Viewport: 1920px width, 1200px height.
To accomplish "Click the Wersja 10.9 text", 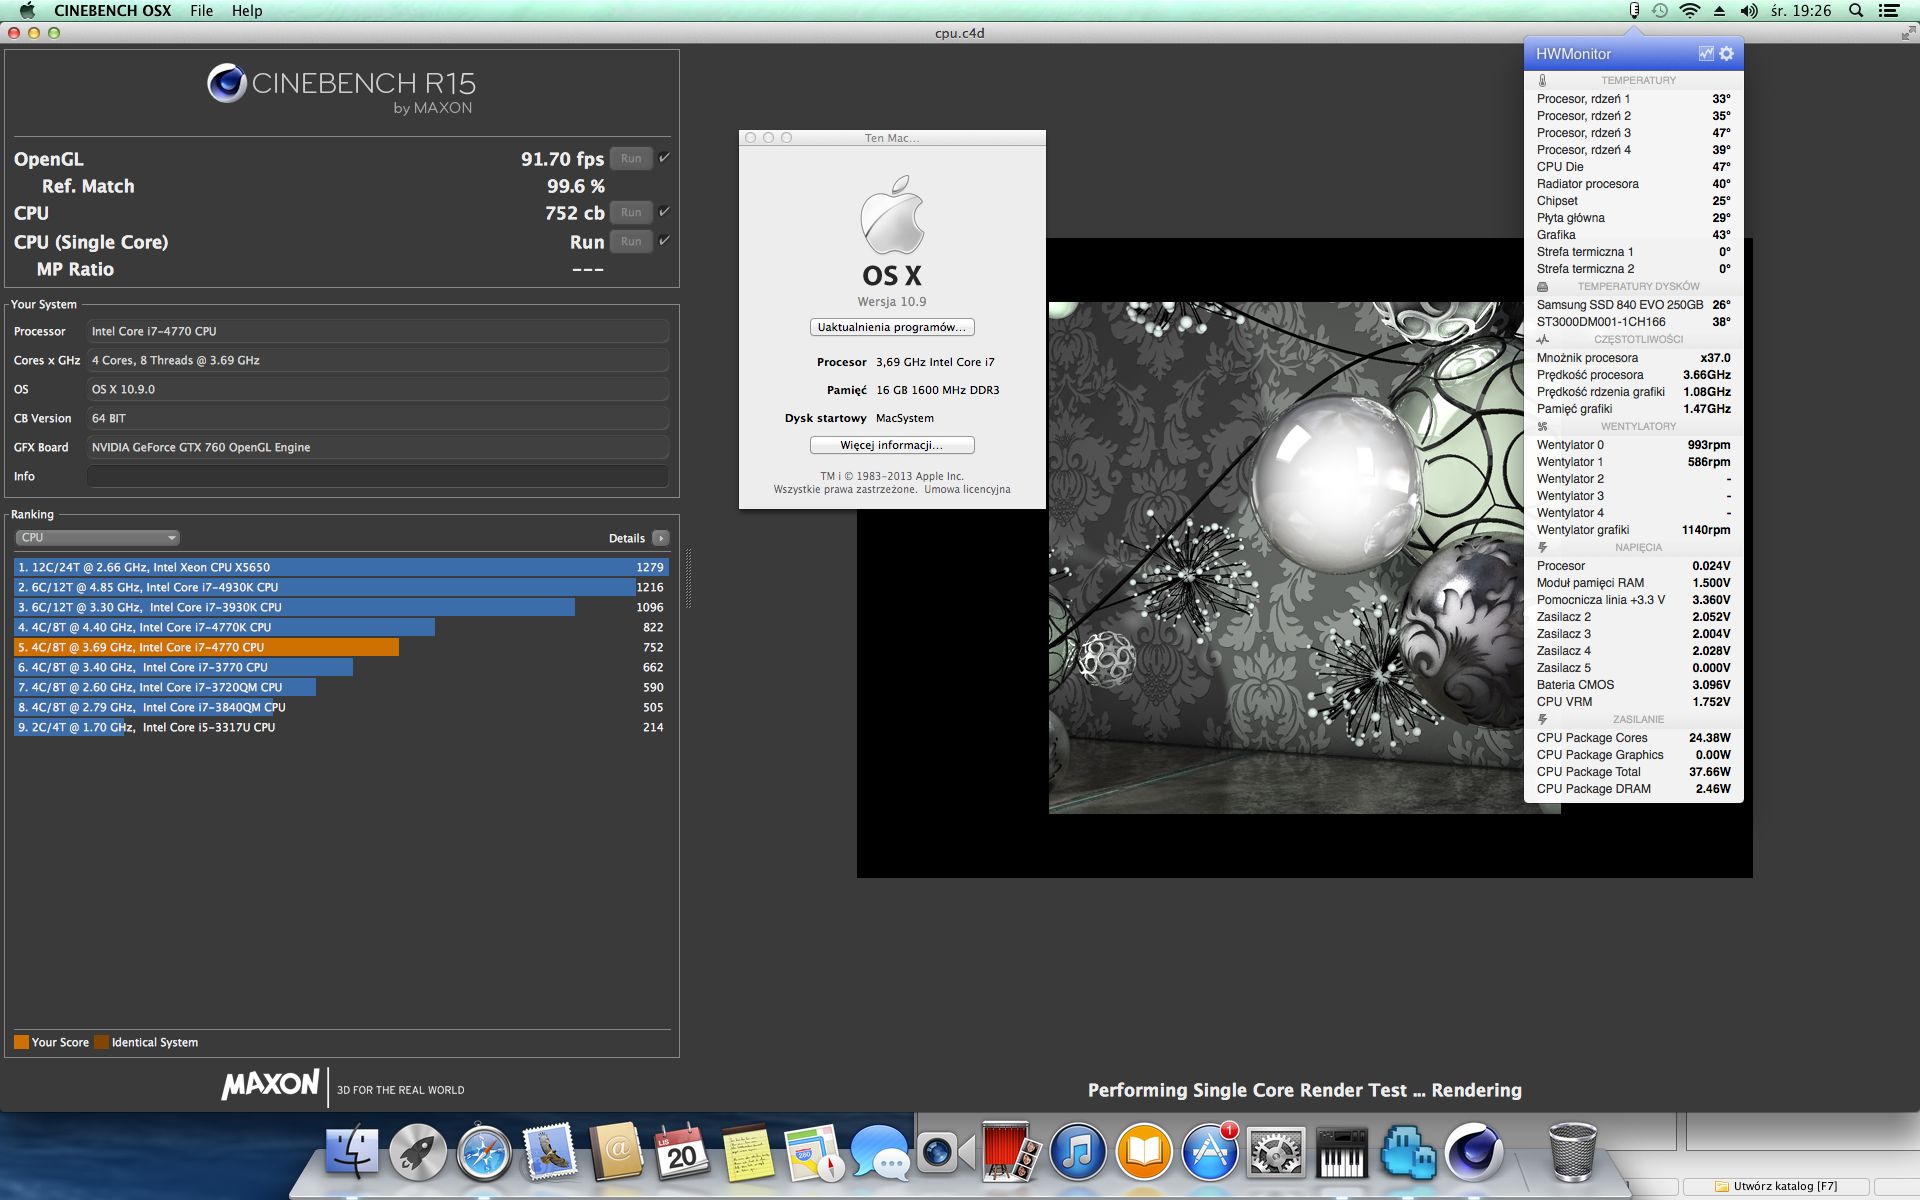I will pos(892,302).
